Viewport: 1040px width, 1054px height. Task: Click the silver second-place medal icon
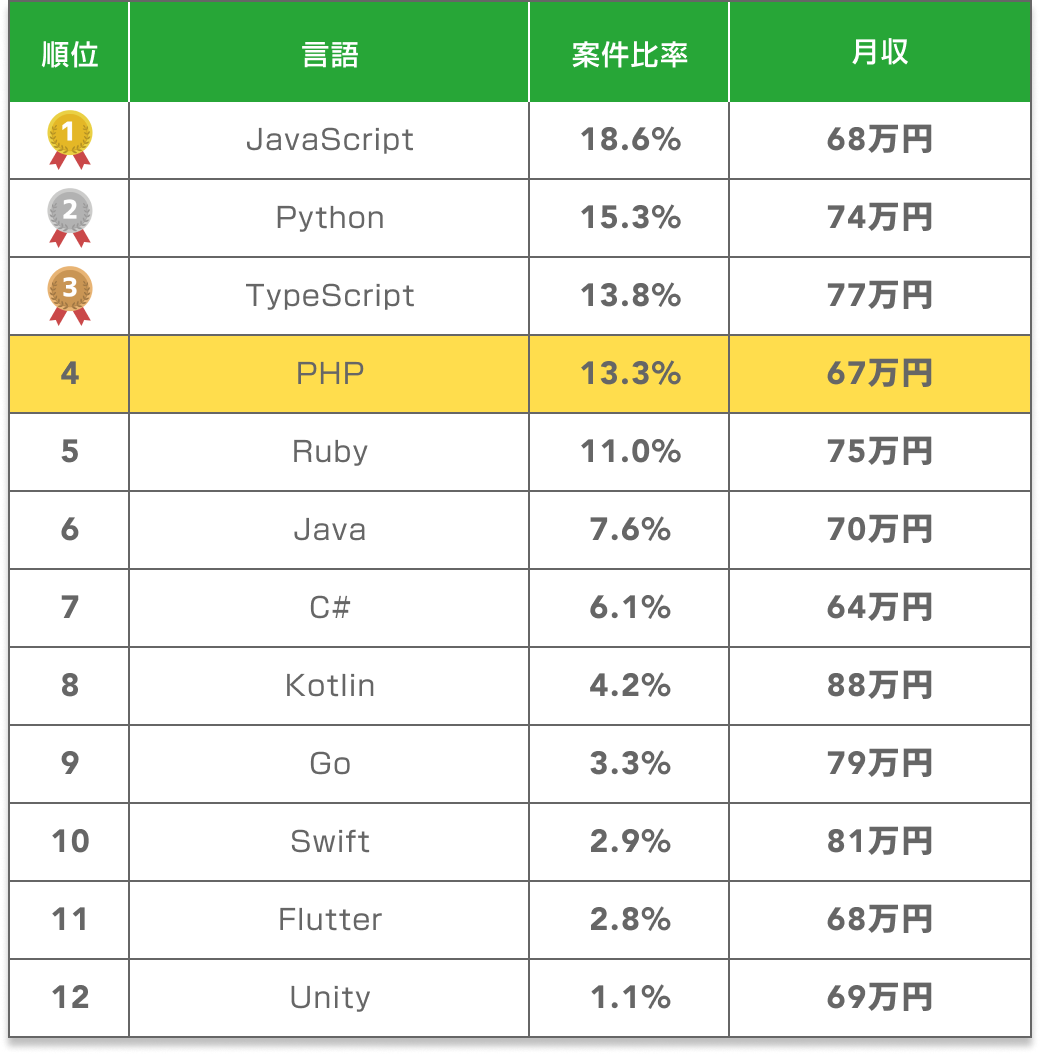(x=70, y=218)
